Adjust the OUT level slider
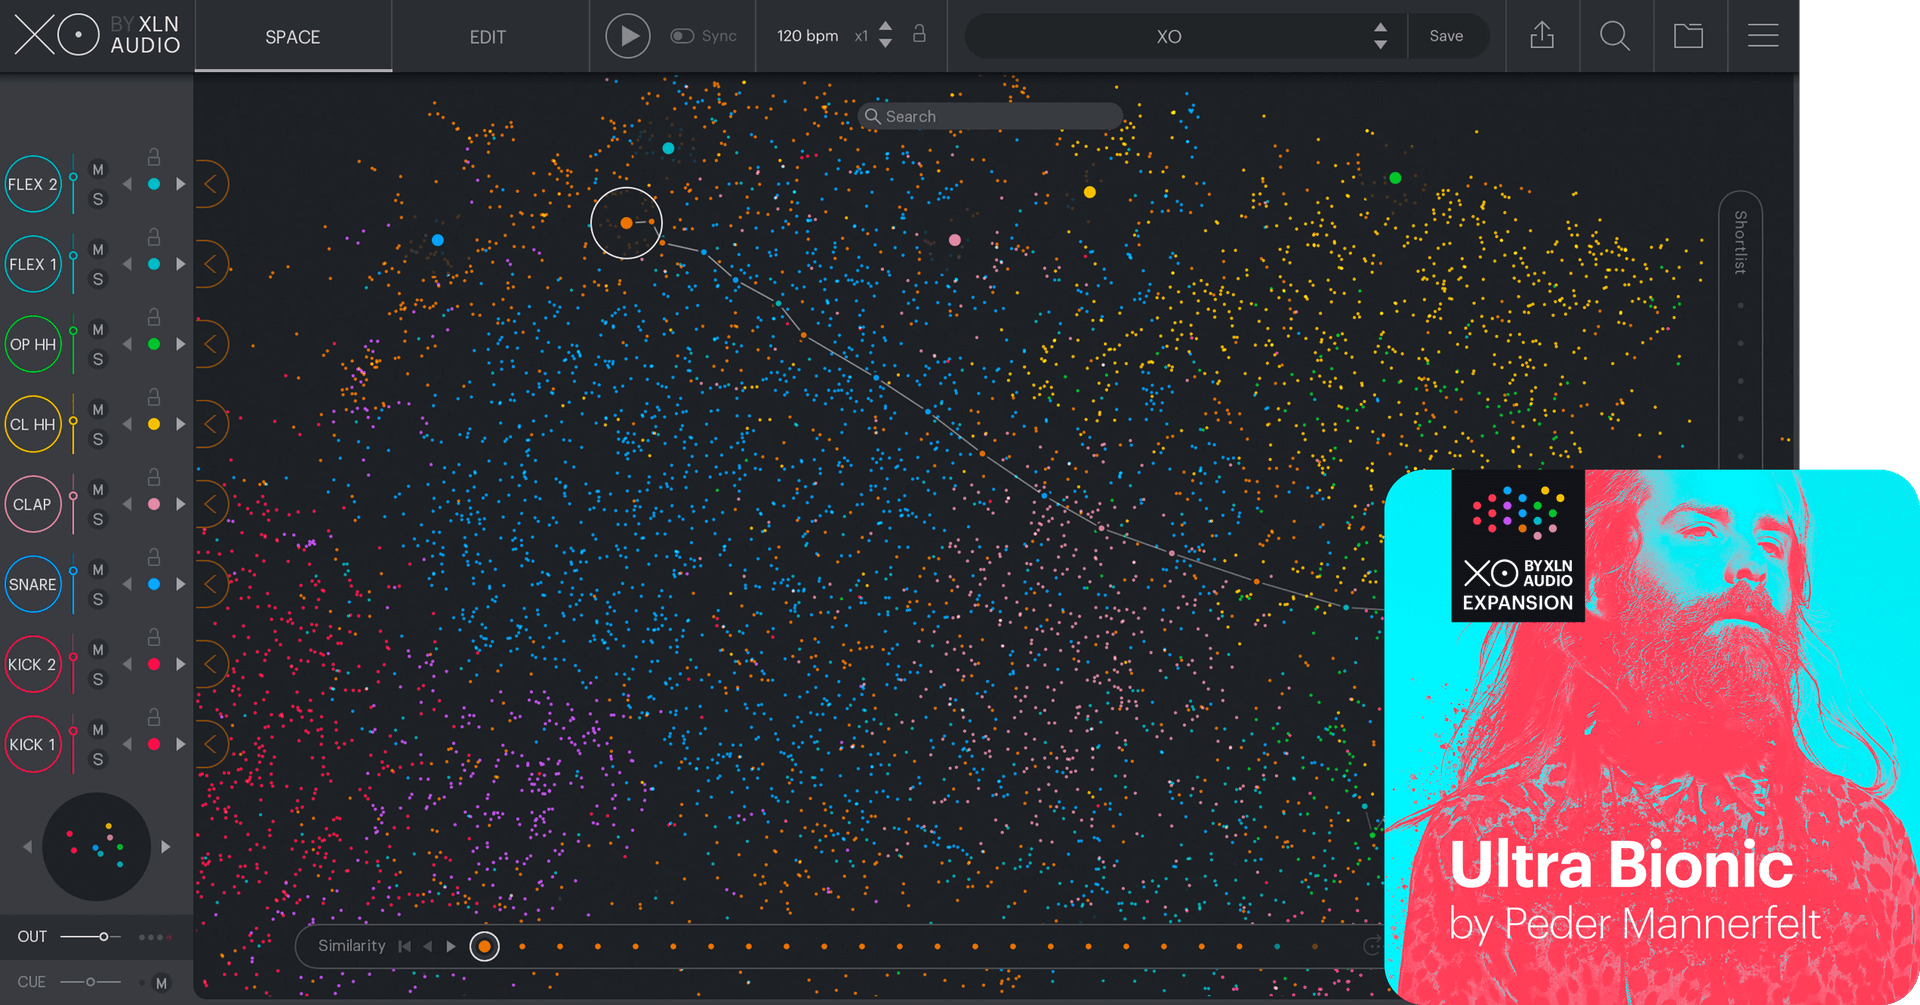This screenshot has width=1920, height=1005. [90, 937]
